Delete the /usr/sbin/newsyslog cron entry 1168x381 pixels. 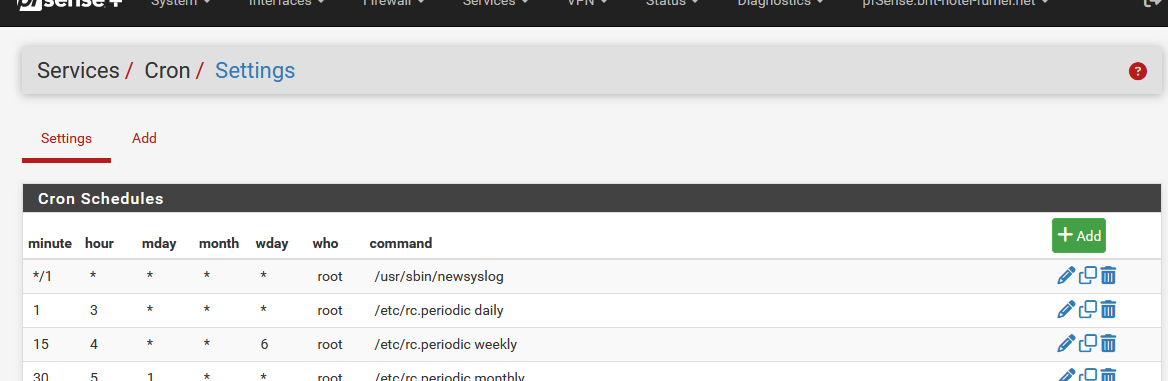1108,276
